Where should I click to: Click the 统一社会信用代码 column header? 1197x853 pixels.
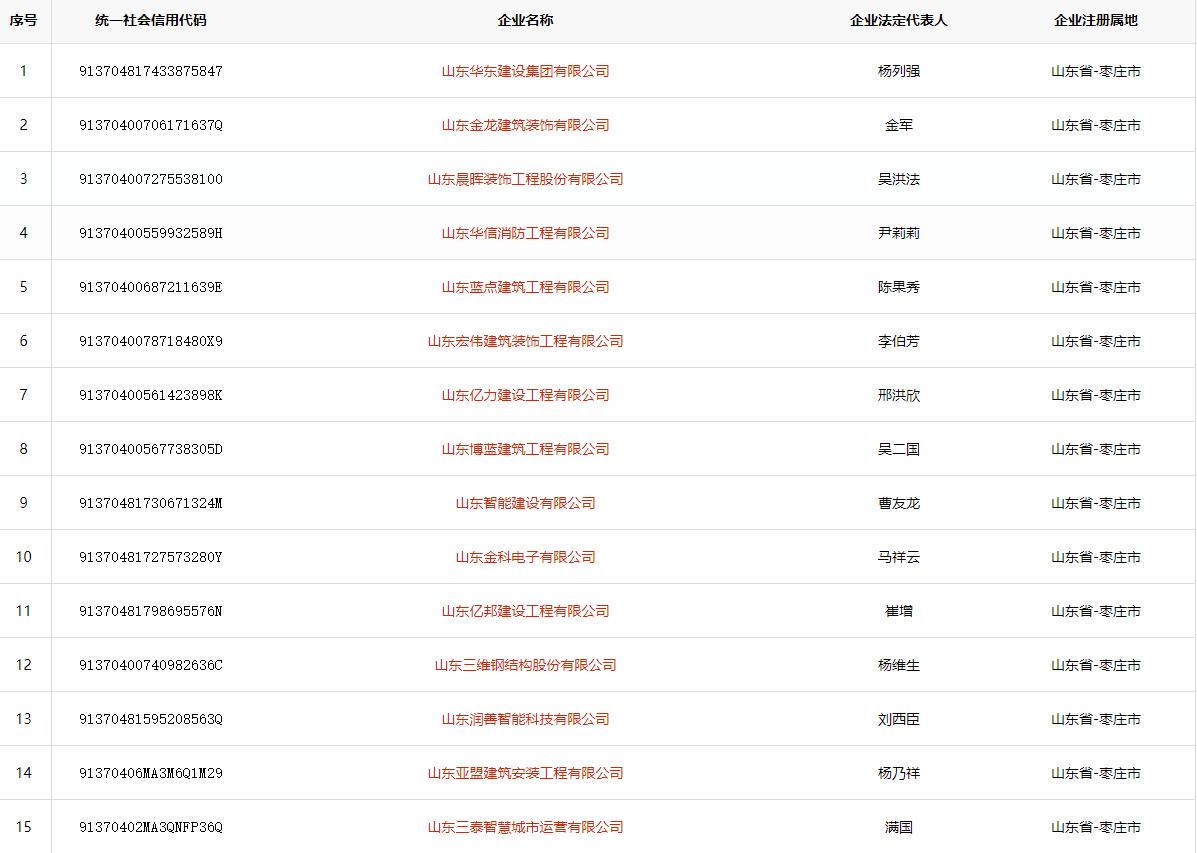pos(151,20)
